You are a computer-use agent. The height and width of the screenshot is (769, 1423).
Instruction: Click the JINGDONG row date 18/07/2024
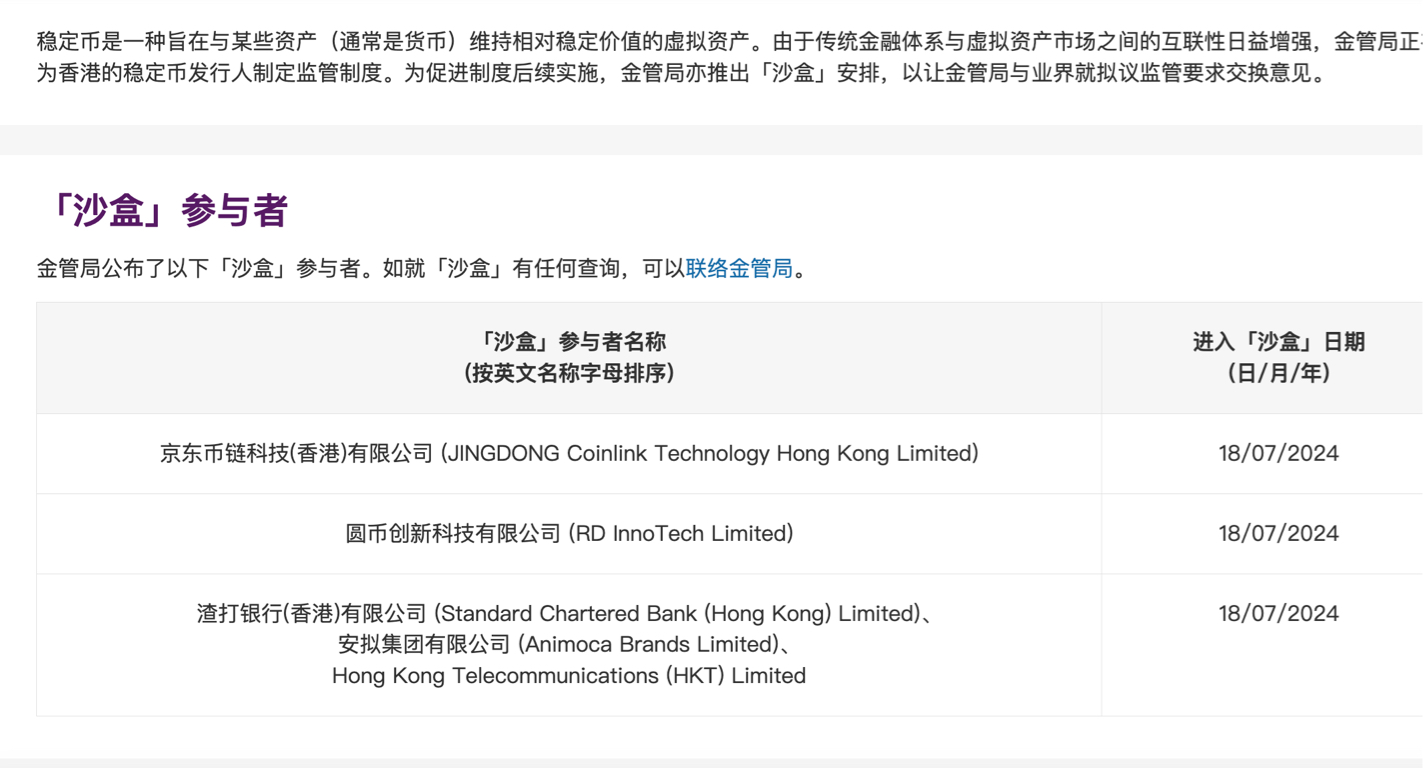[x=1278, y=453]
